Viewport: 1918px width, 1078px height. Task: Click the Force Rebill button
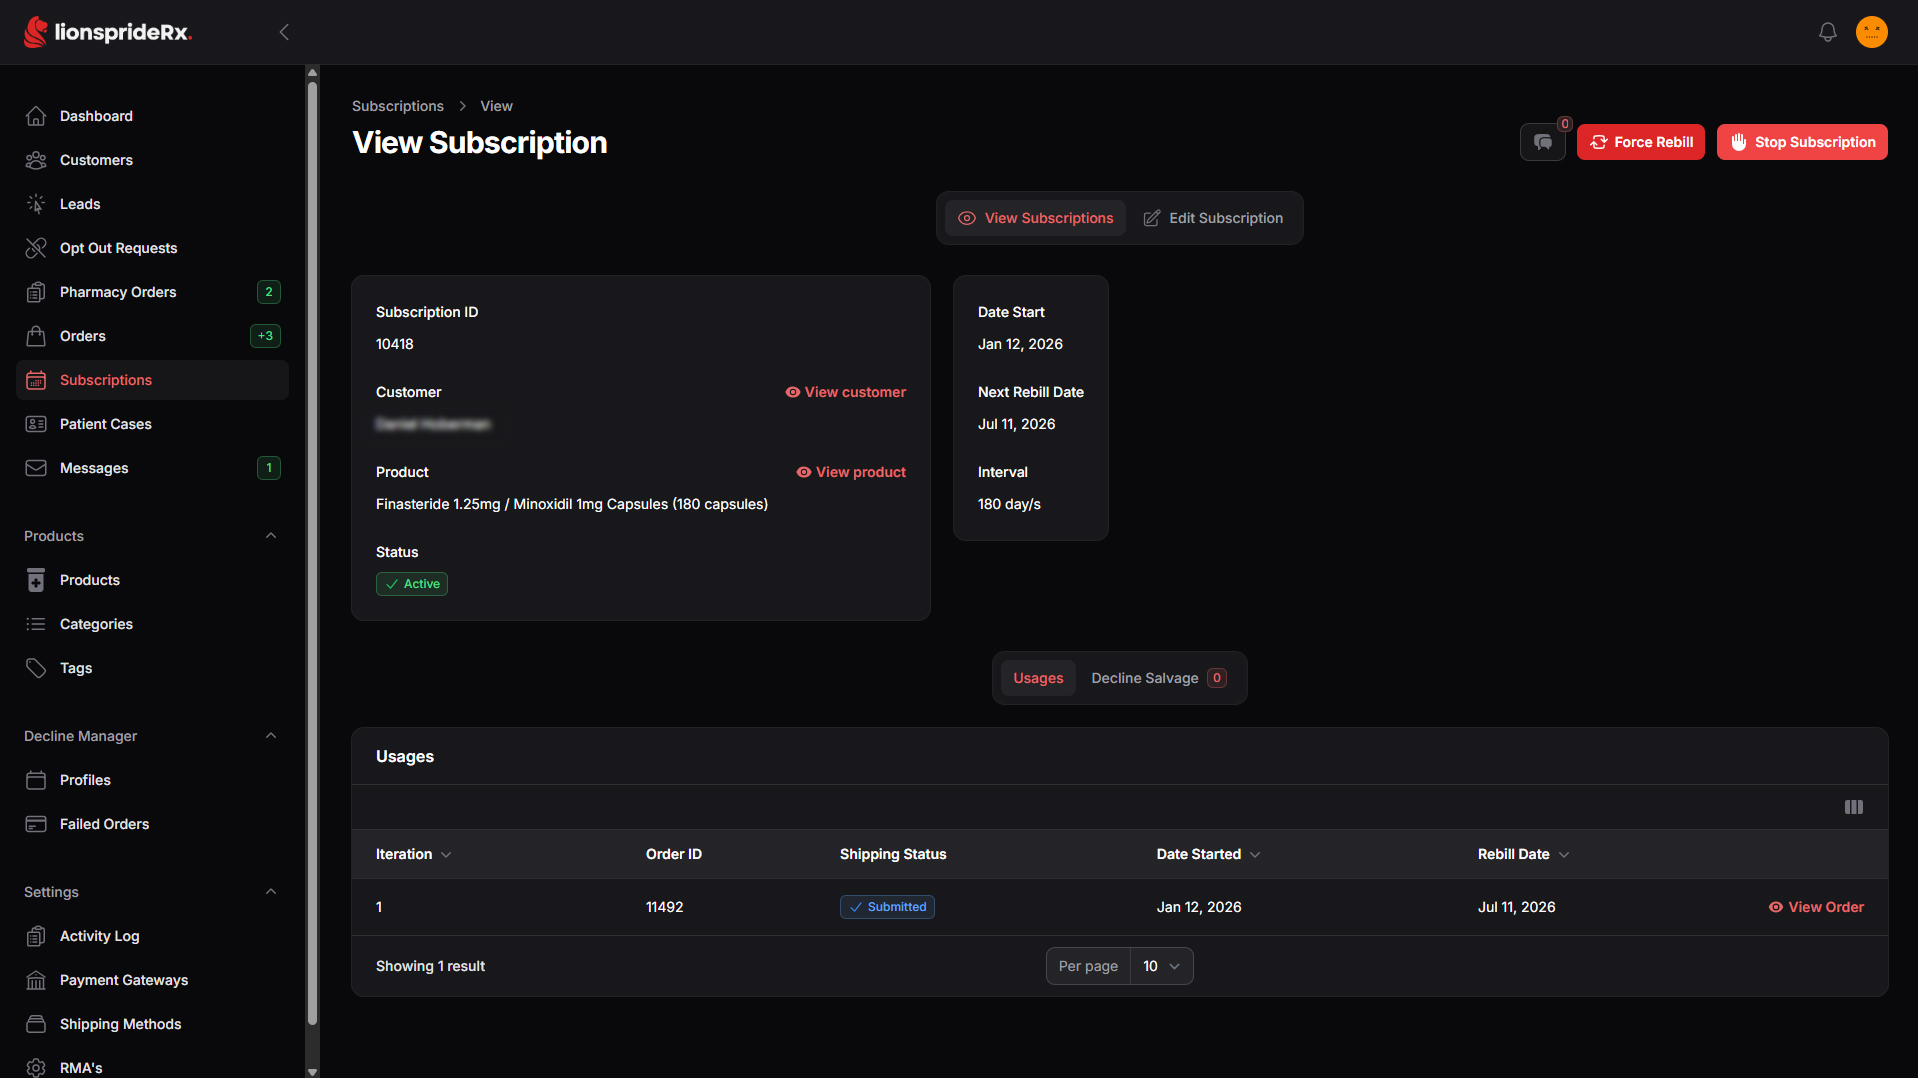(x=1640, y=142)
